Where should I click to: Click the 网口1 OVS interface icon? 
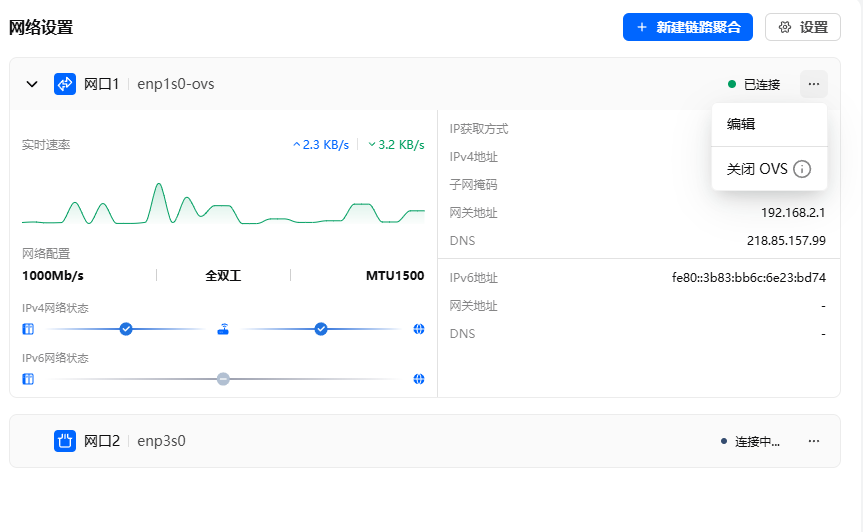point(65,84)
